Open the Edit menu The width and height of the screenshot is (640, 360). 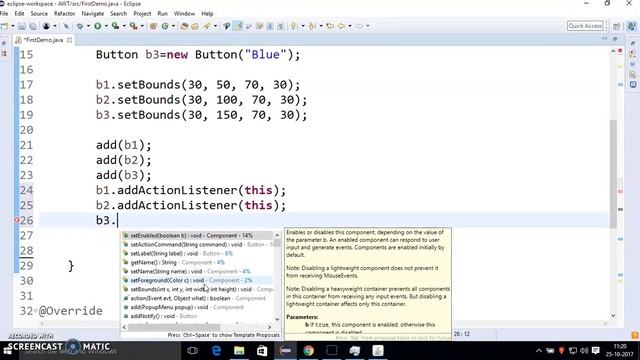pos(19,13)
